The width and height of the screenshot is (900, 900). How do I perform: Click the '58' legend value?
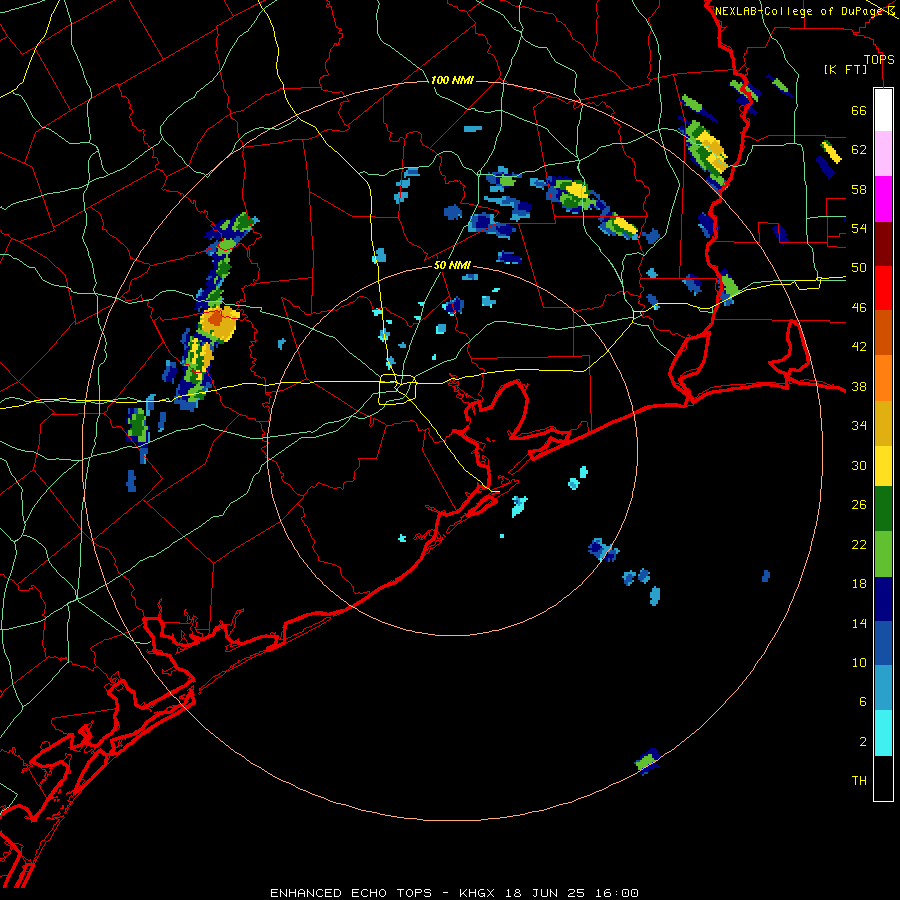click(x=859, y=189)
